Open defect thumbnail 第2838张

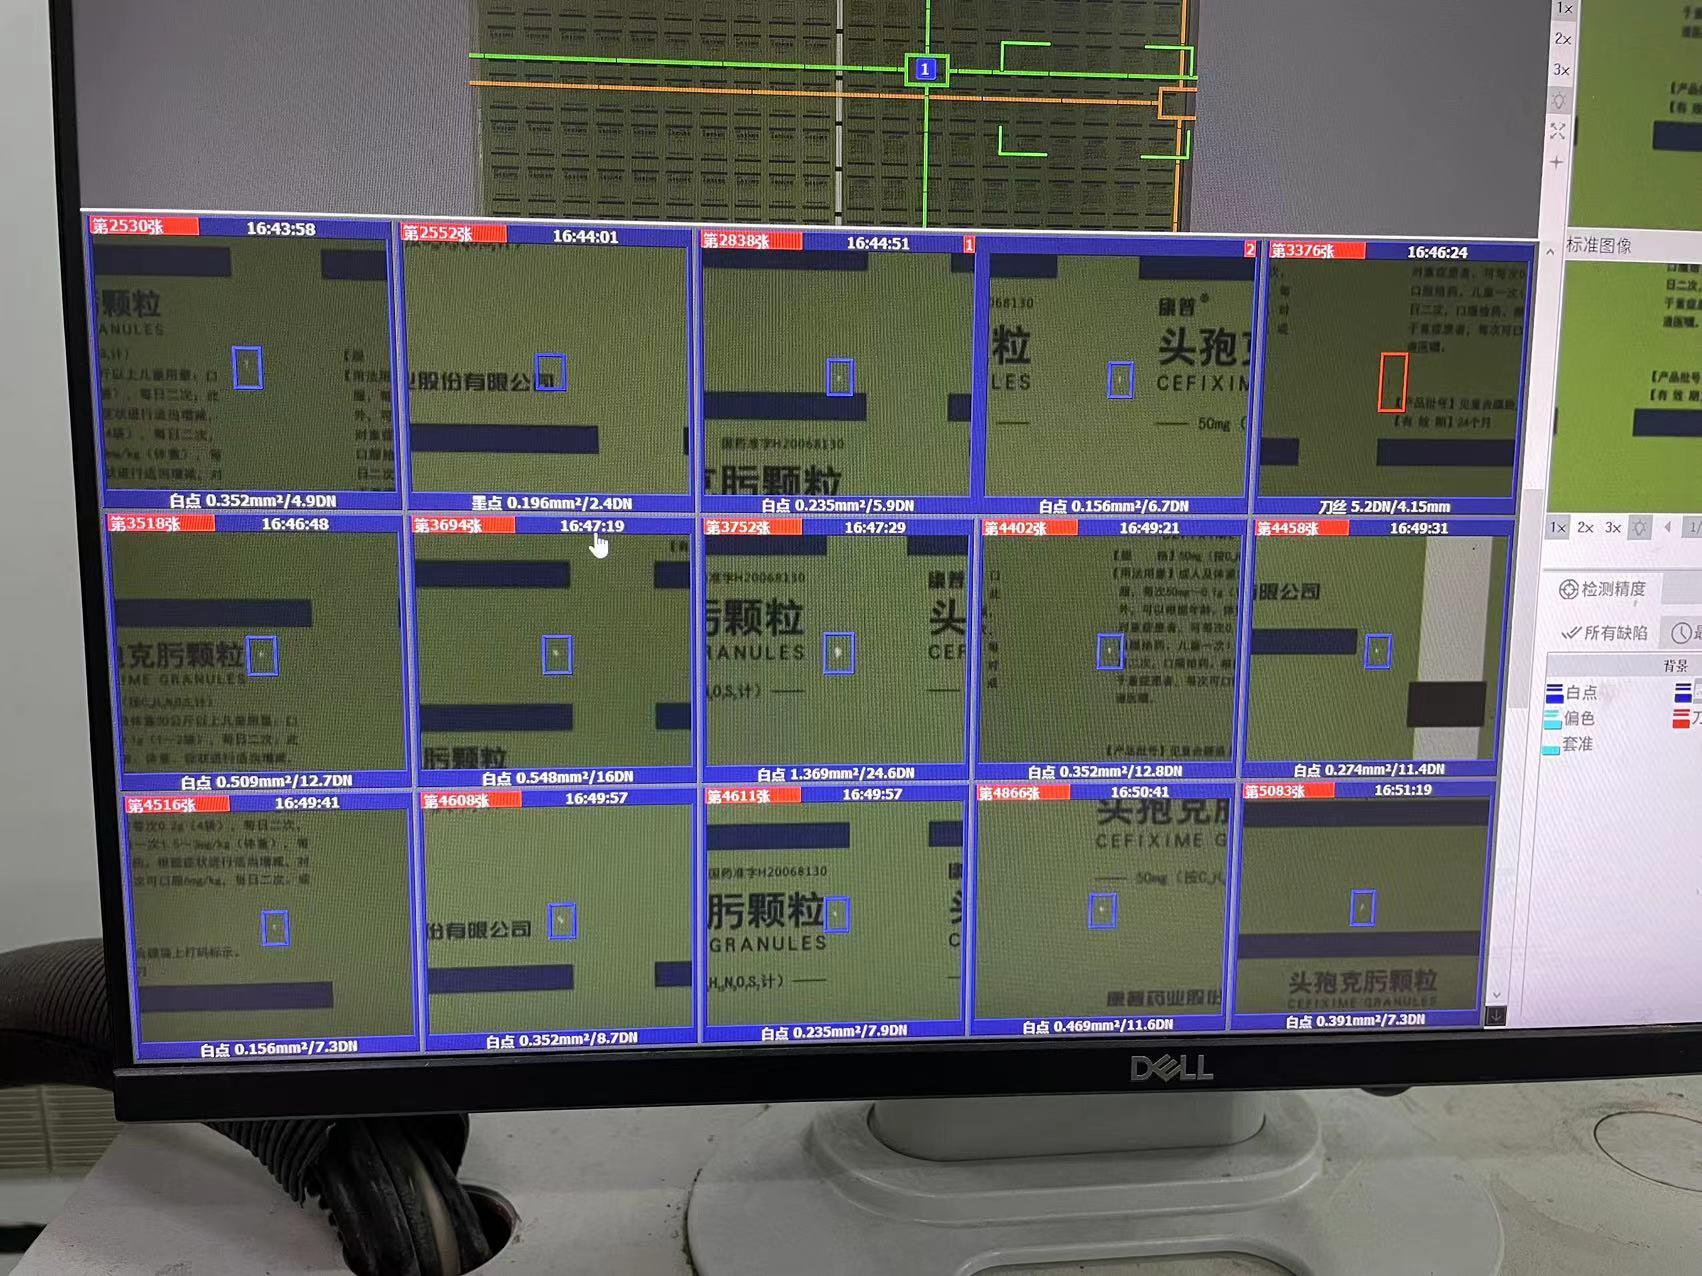point(837,373)
